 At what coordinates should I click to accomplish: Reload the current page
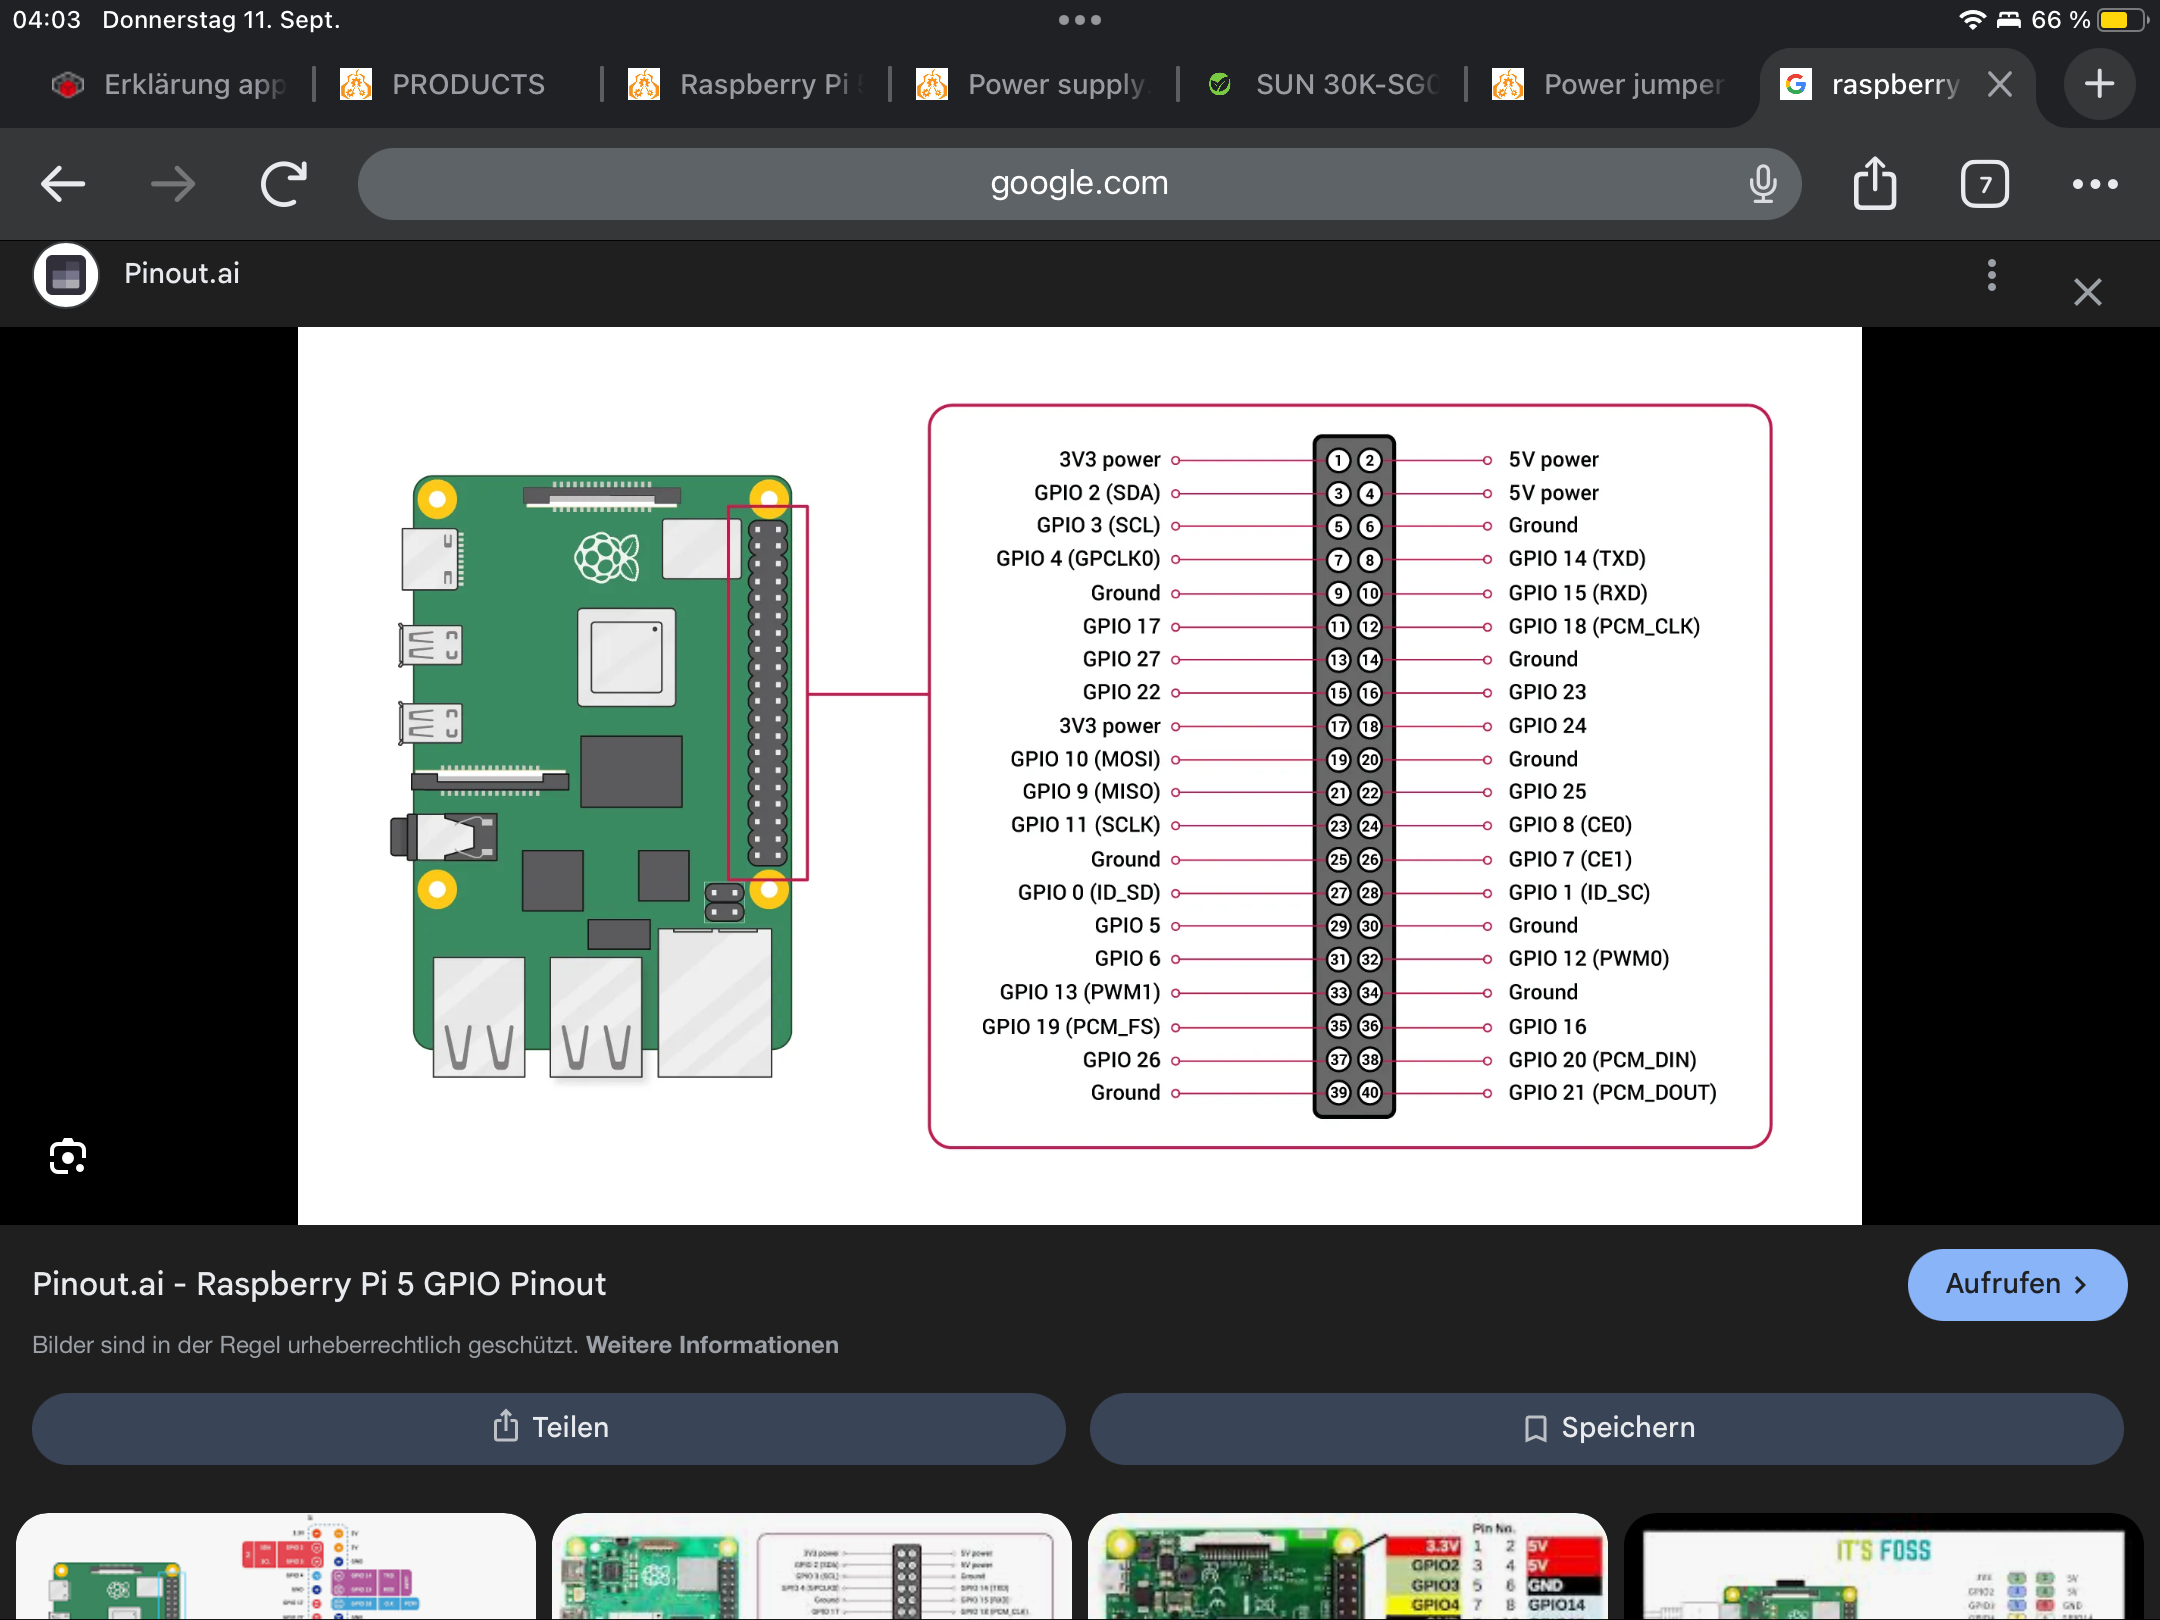[283, 184]
